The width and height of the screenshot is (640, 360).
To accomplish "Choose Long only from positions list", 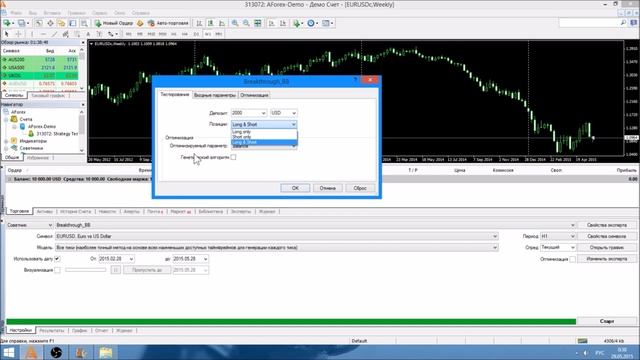I will tap(264, 132).
